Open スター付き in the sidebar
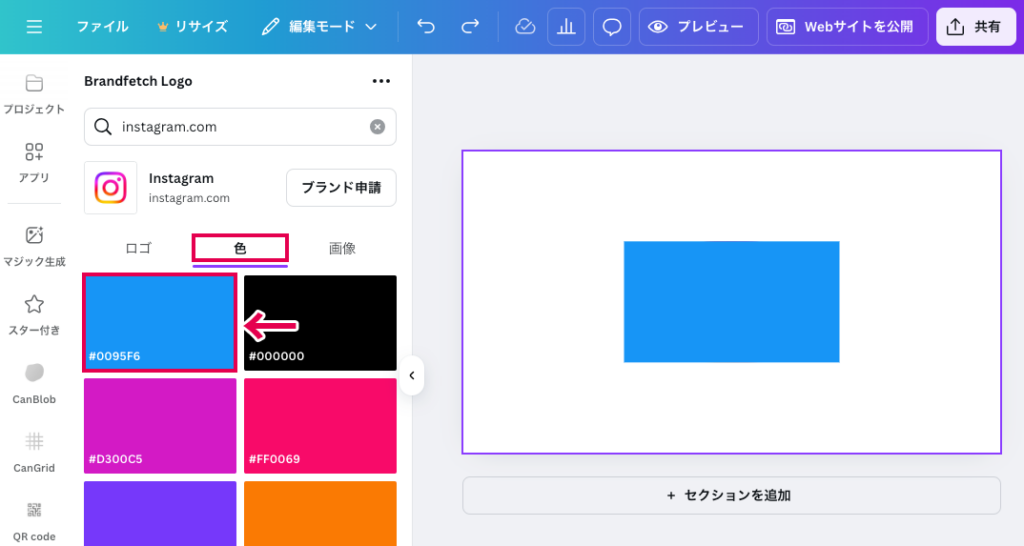 (x=34, y=315)
